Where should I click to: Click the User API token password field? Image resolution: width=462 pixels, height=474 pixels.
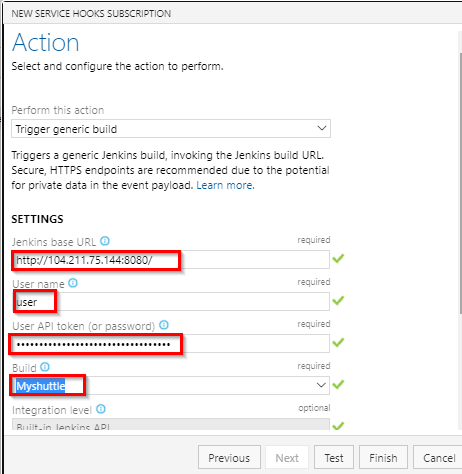(171, 344)
